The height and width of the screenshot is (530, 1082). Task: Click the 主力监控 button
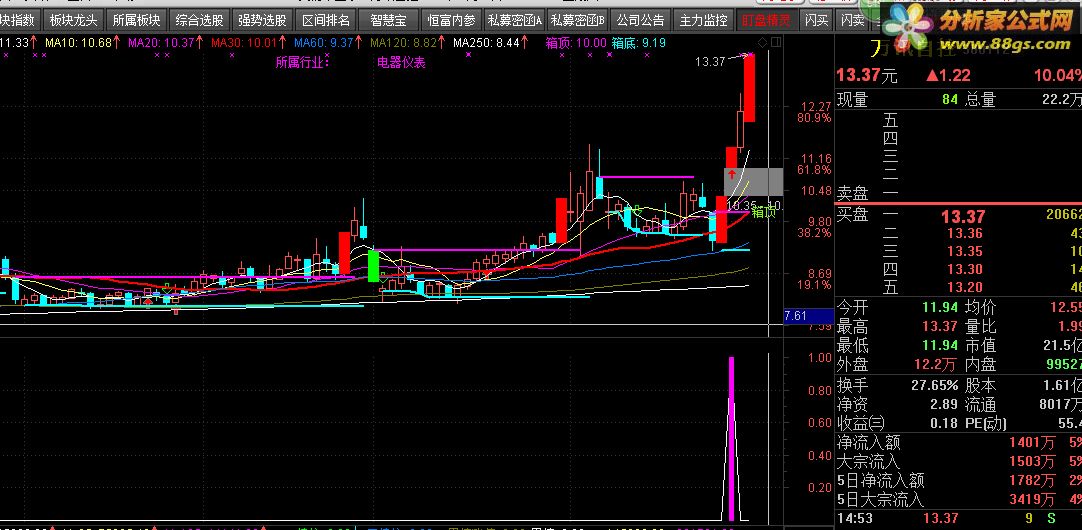(x=703, y=20)
